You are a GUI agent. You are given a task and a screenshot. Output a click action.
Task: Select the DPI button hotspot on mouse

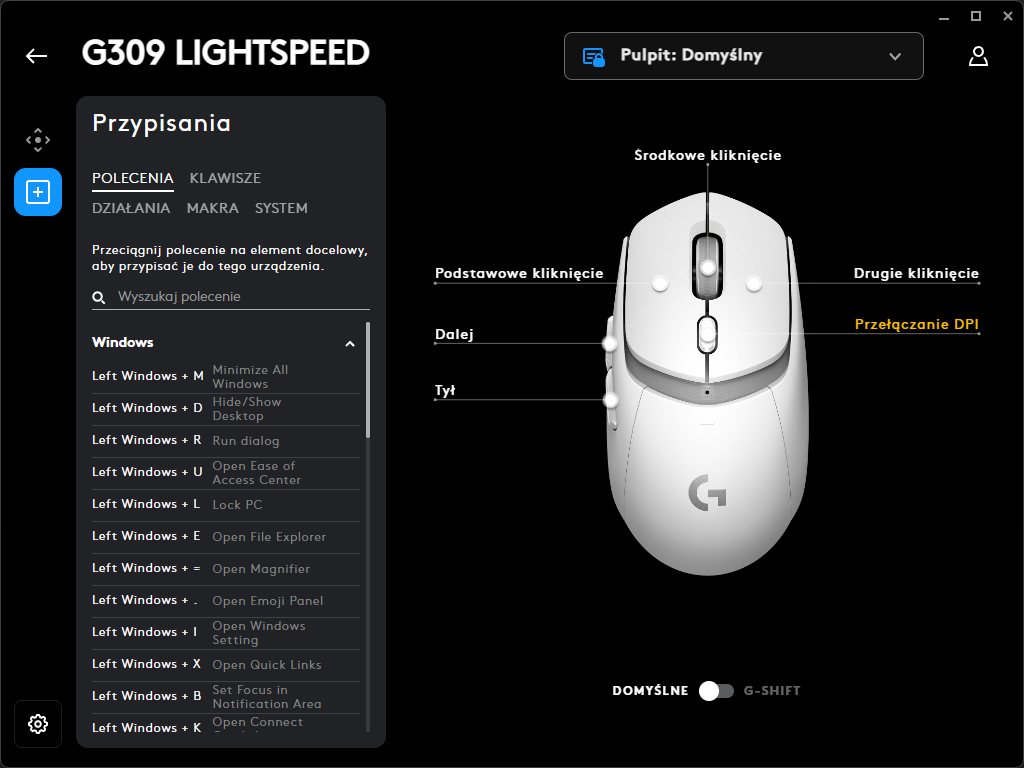[x=707, y=334]
